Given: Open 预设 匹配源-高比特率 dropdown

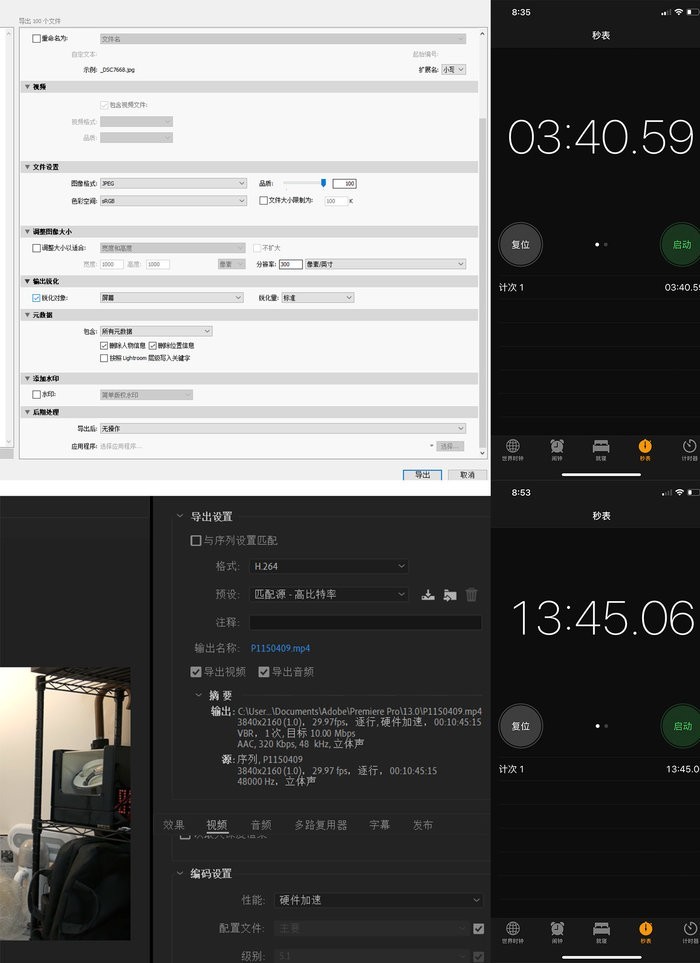Looking at the screenshot, I should [x=329, y=595].
